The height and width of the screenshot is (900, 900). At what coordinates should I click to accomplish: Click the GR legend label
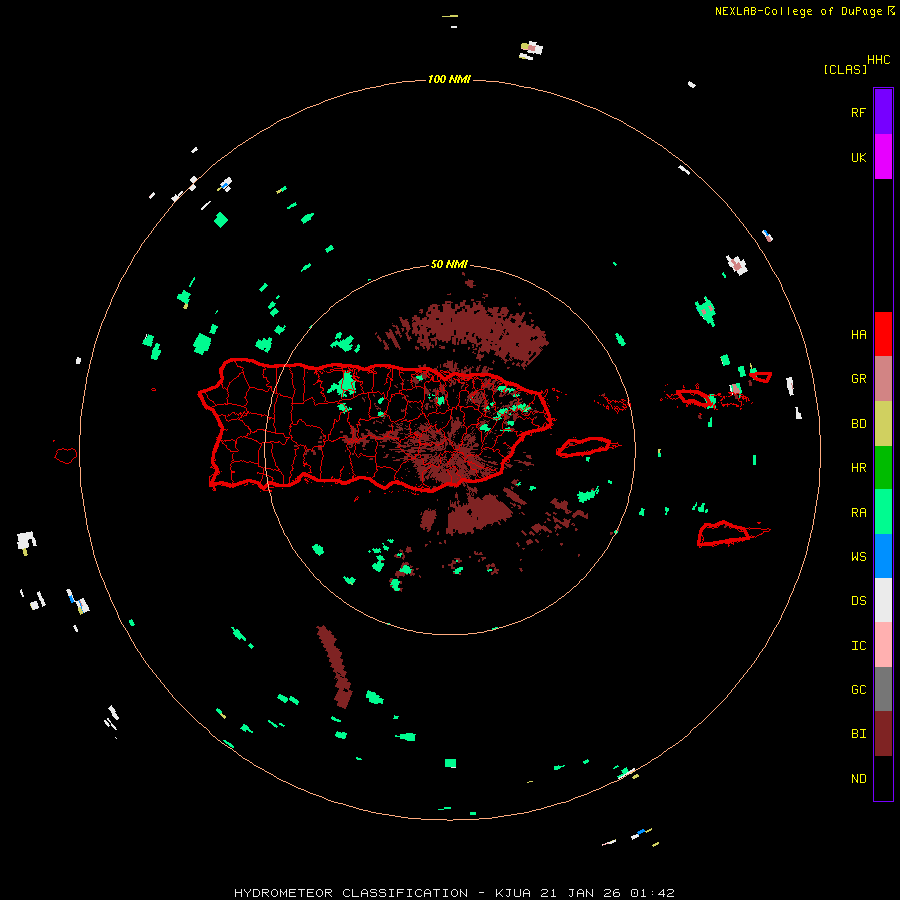coord(858,379)
